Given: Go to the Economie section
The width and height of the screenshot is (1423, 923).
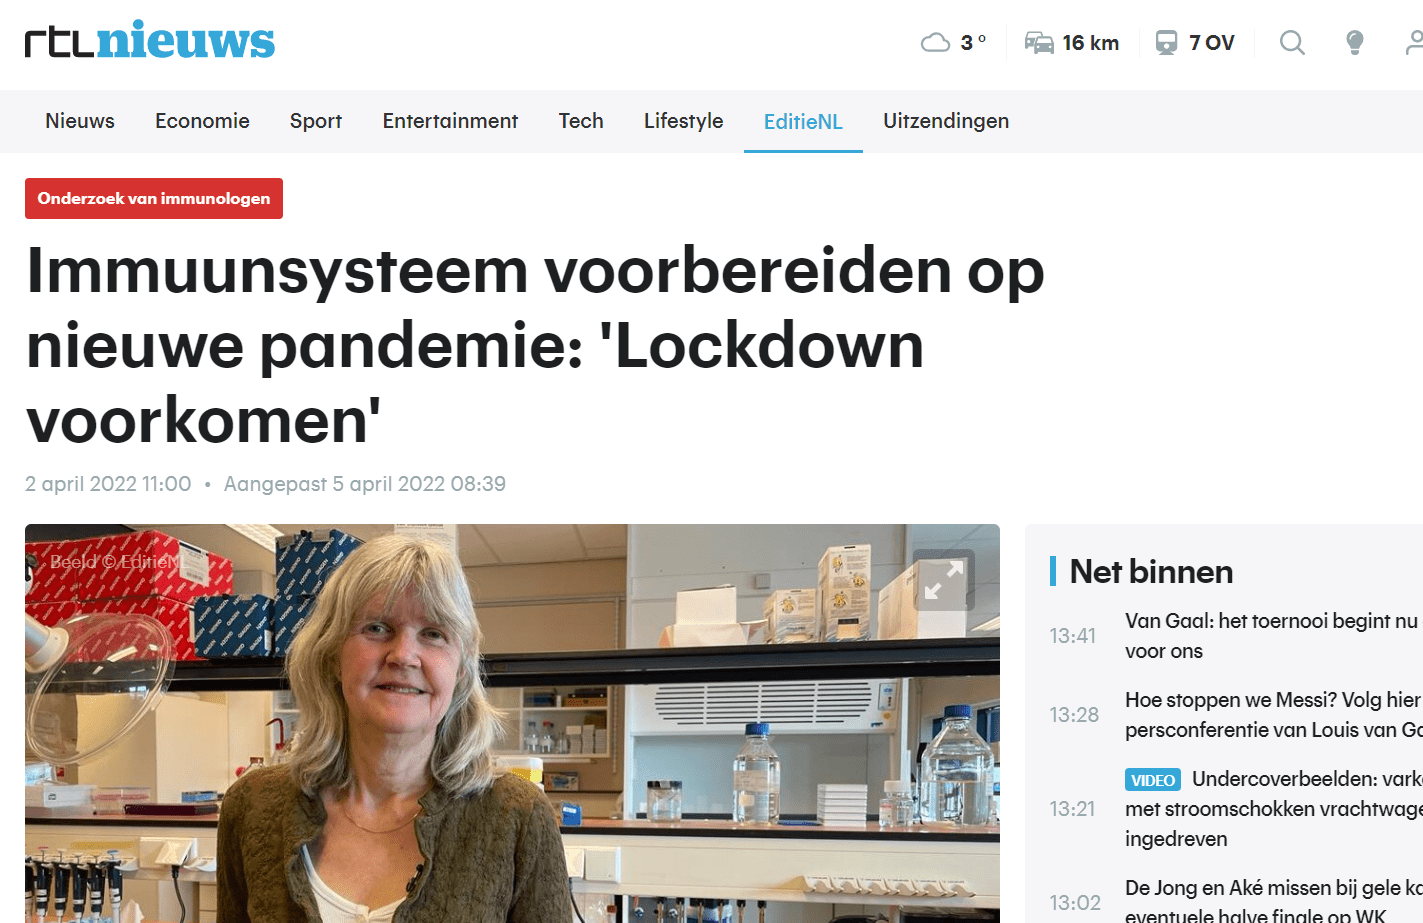Looking at the screenshot, I should pos(202,121).
